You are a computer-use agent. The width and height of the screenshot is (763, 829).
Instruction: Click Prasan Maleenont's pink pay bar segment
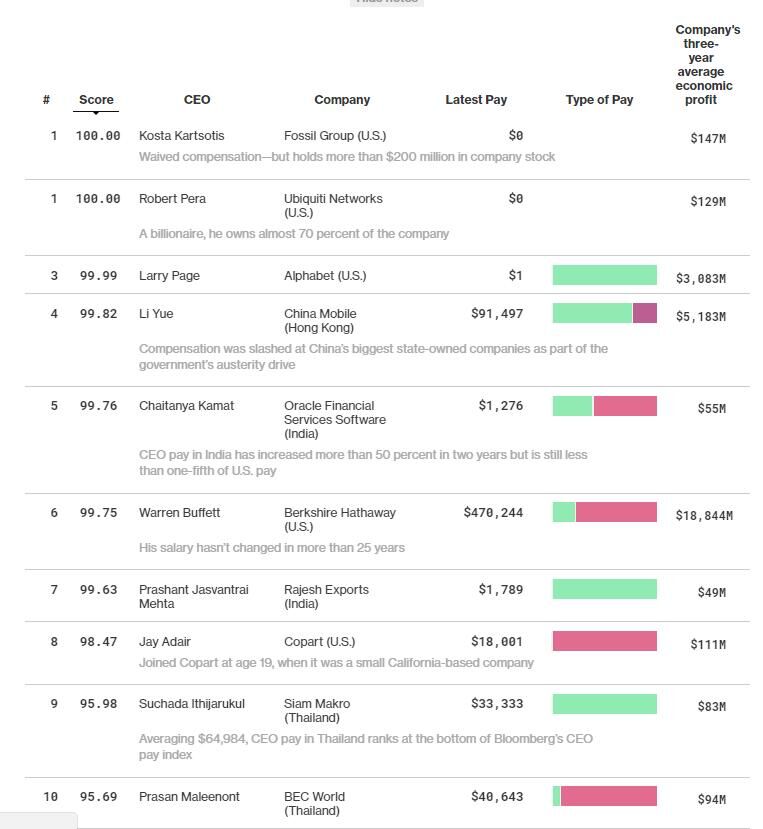click(x=608, y=796)
